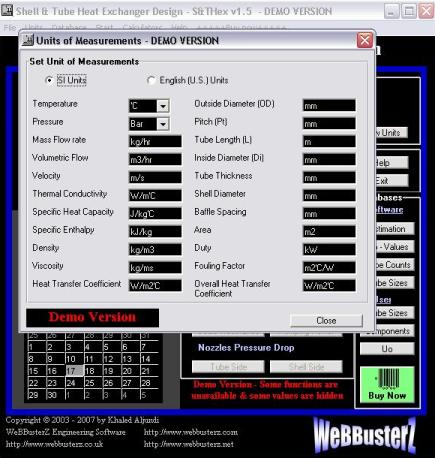This screenshot has height=458, width=435.
Task: Click the red Demo Version banner in dialog
Action: point(92,318)
